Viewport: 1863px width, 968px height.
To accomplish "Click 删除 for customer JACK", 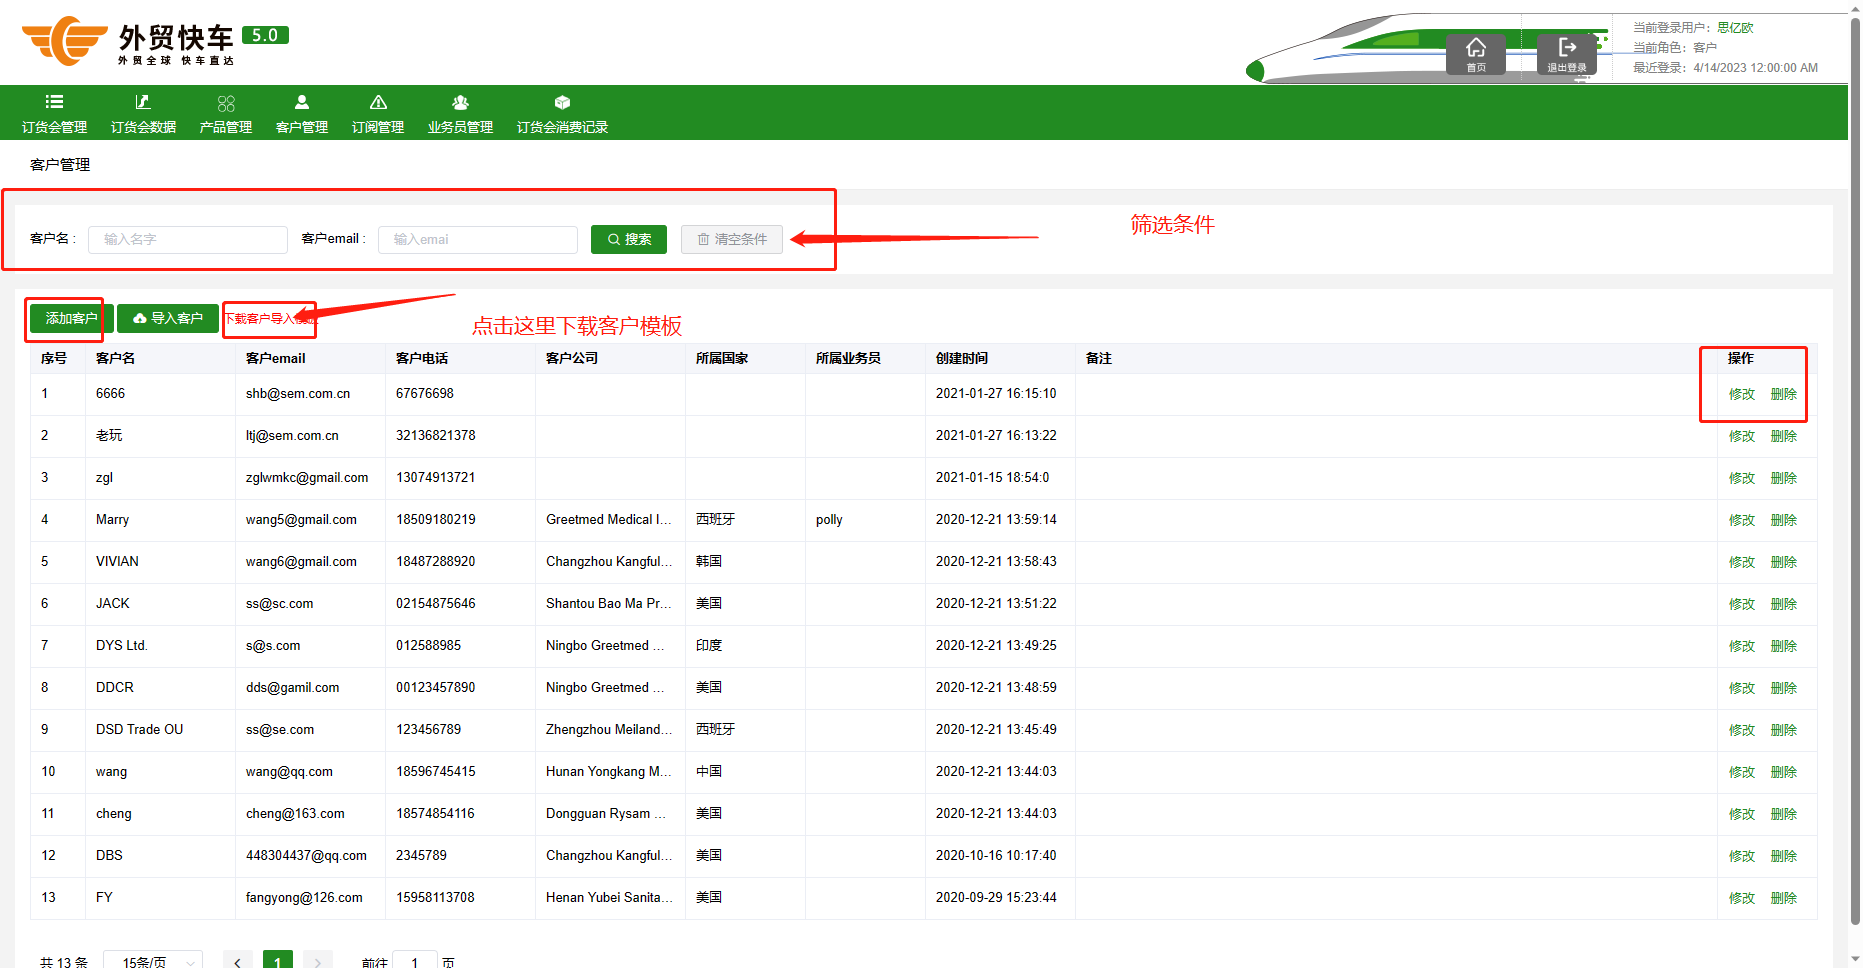I will pyautogui.click(x=1783, y=604).
